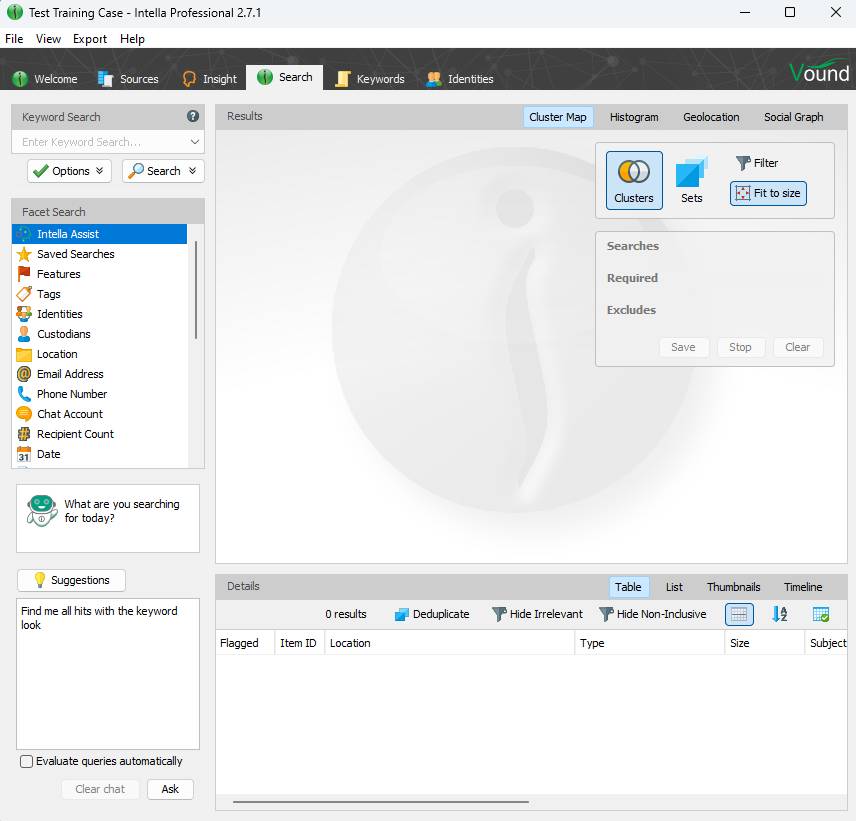Switch Details to List view
Image resolution: width=856 pixels, height=821 pixels.
pyautogui.click(x=674, y=587)
